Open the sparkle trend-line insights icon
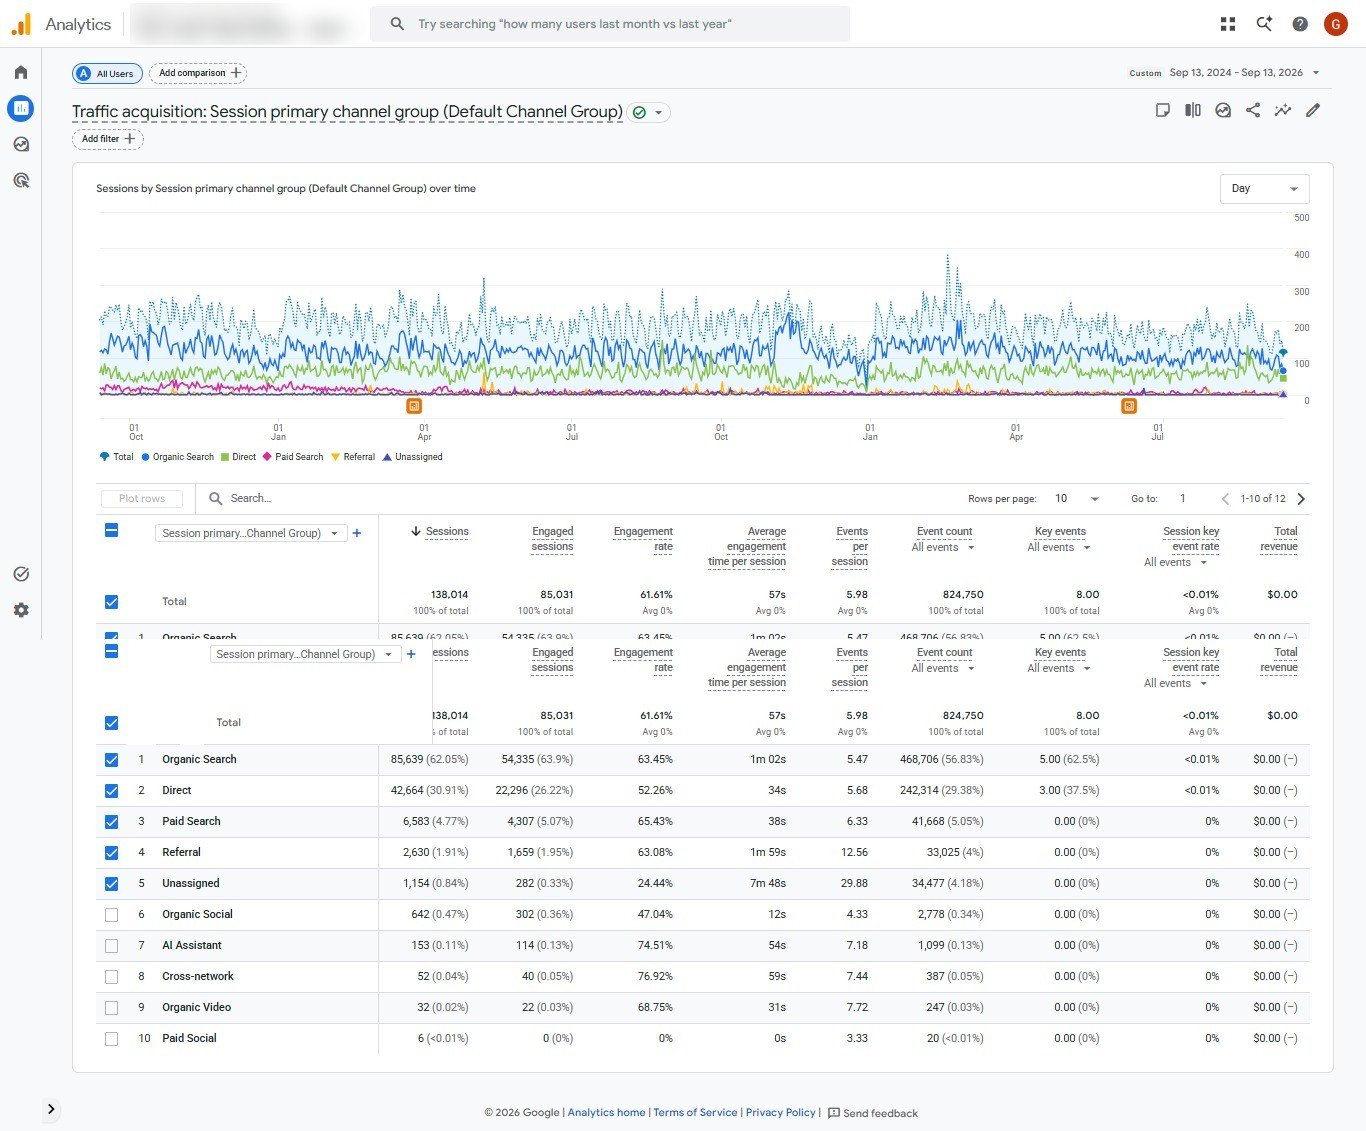 1283,110
